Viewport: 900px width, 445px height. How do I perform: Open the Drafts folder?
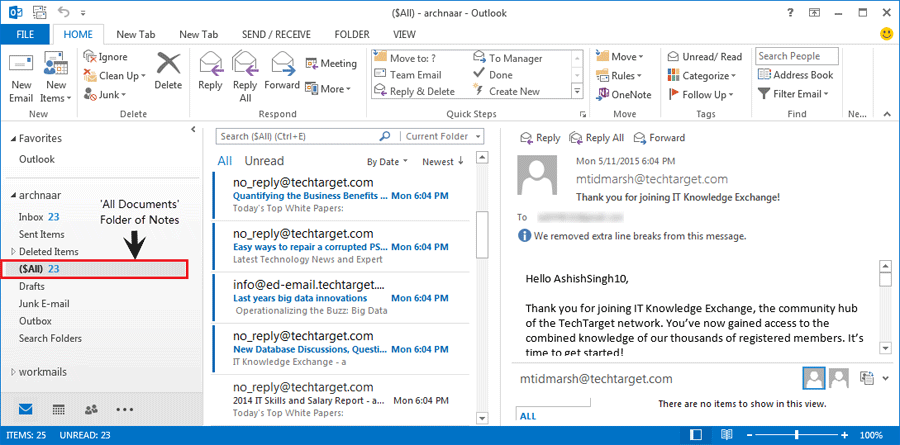coord(32,286)
